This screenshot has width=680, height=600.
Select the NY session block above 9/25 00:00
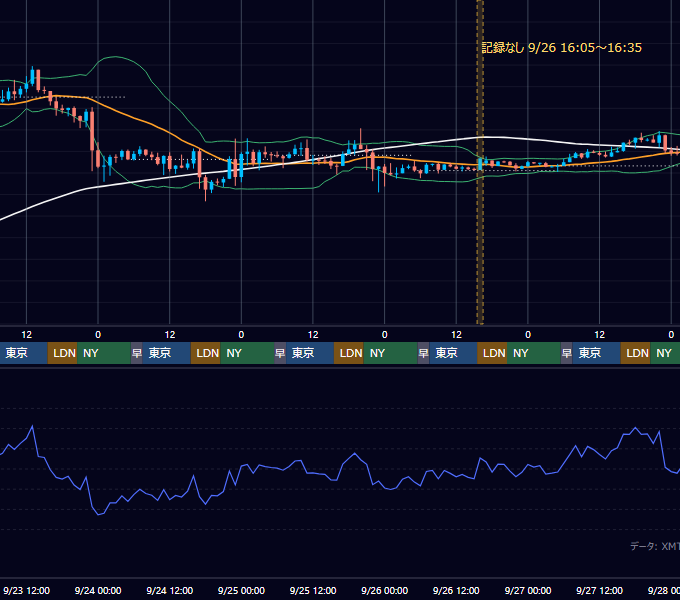tap(247, 353)
